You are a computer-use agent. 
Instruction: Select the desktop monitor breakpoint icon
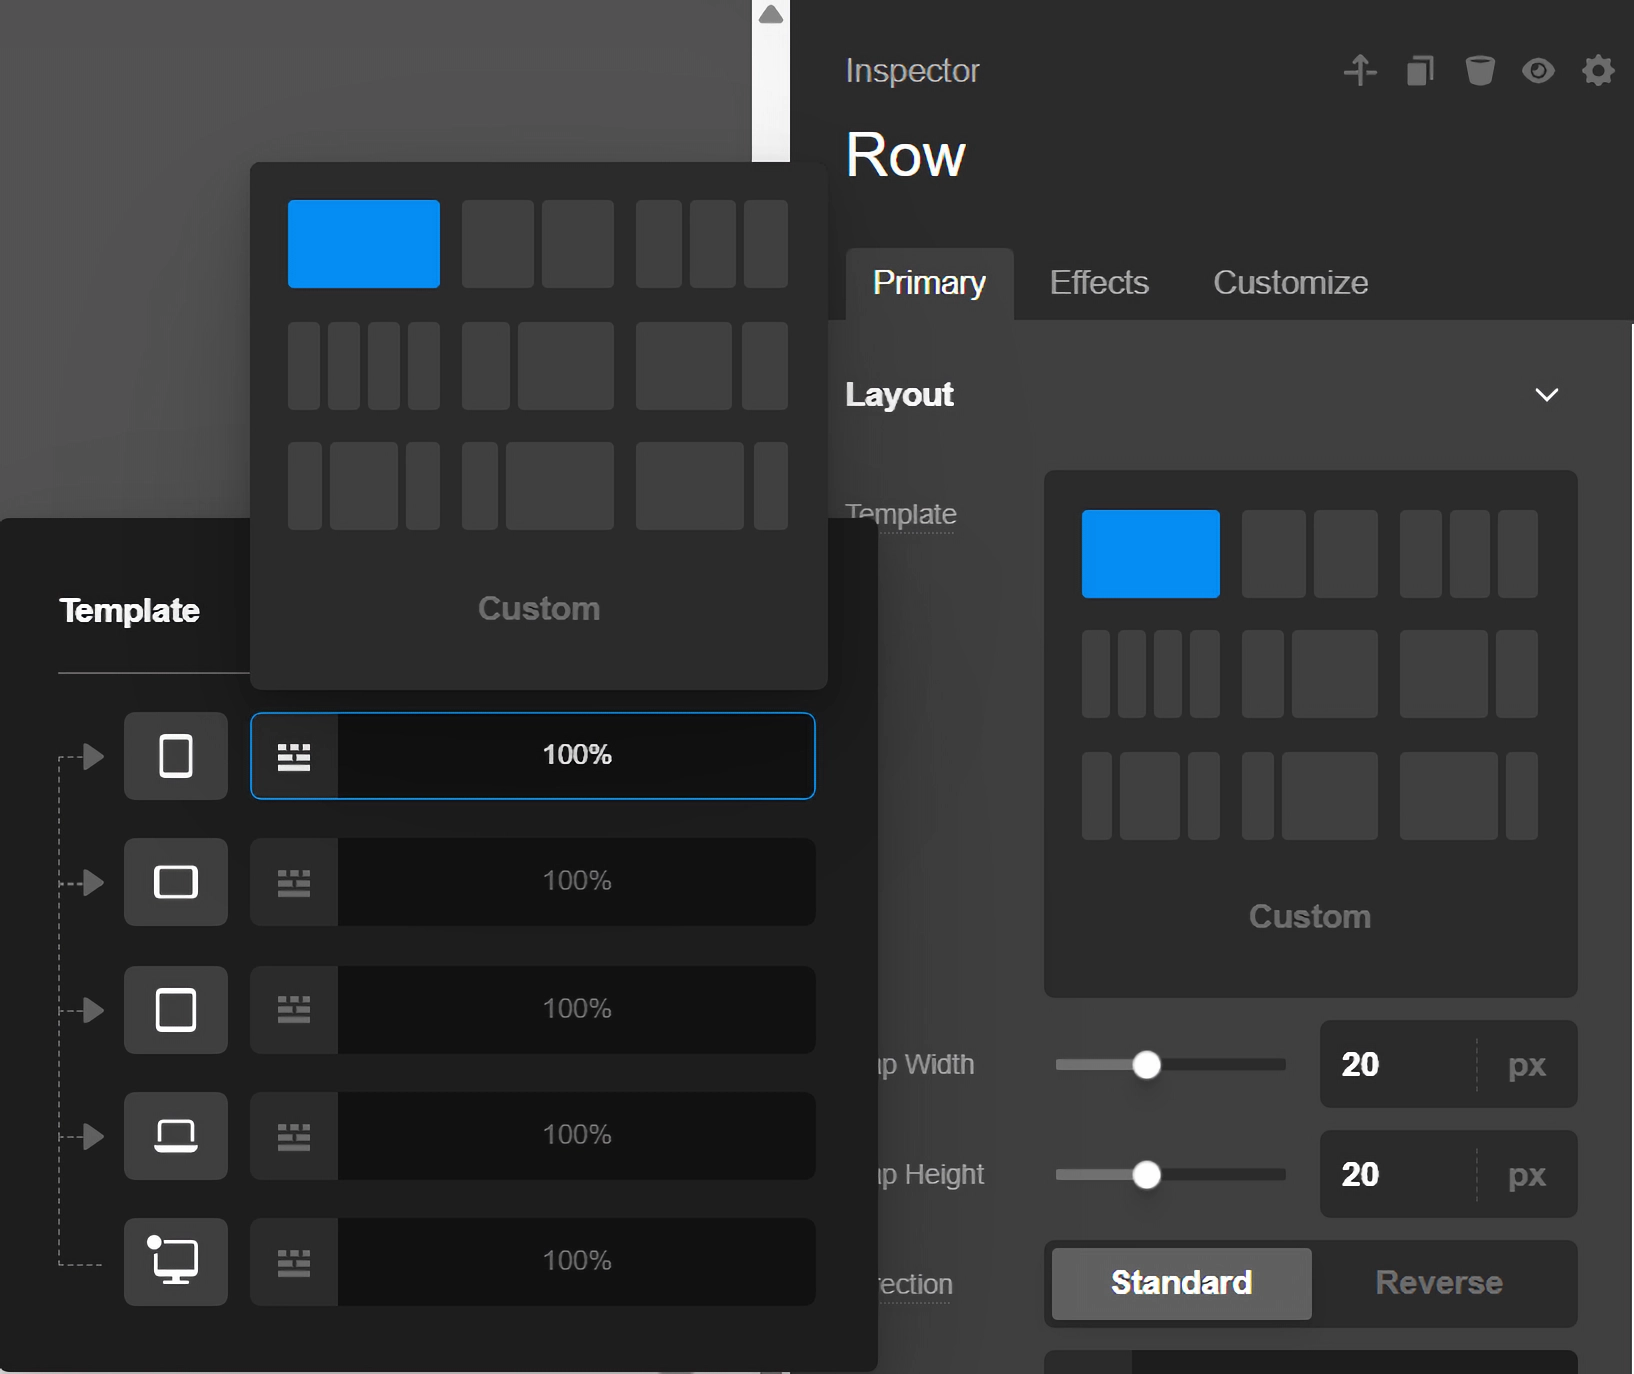click(176, 1262)
